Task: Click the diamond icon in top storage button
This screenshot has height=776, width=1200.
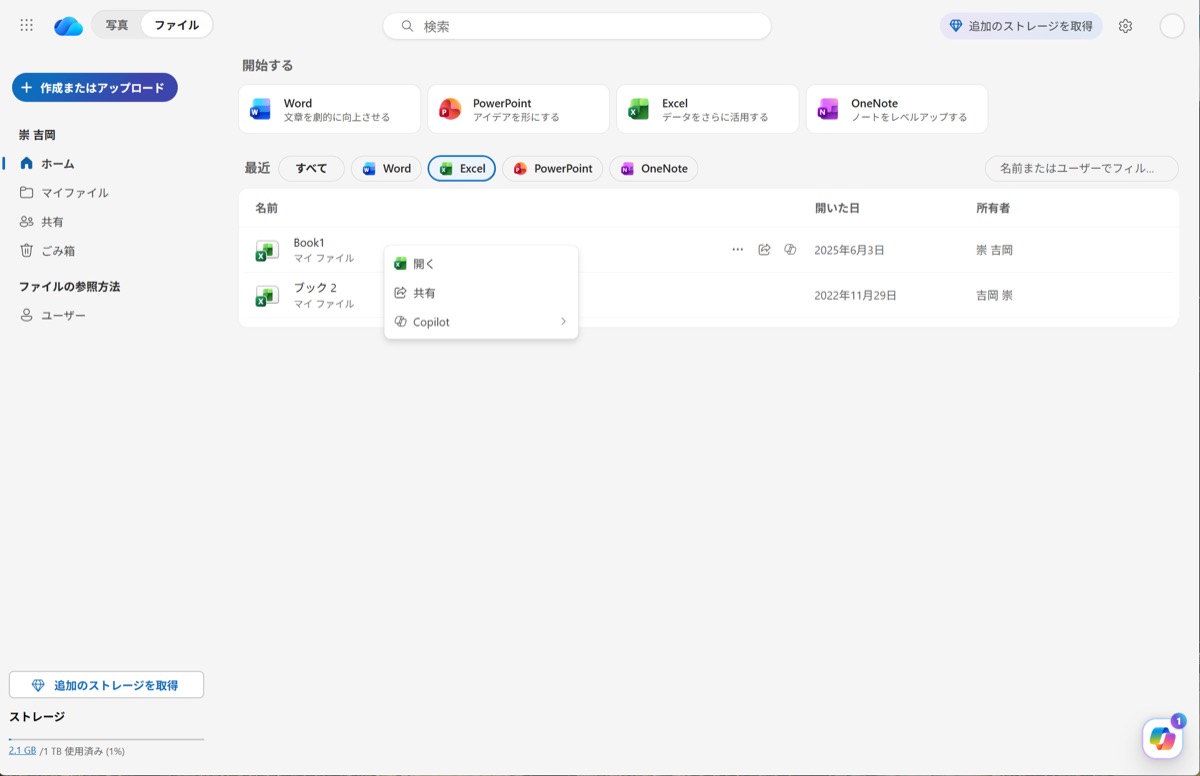Action: click(956, 26)
